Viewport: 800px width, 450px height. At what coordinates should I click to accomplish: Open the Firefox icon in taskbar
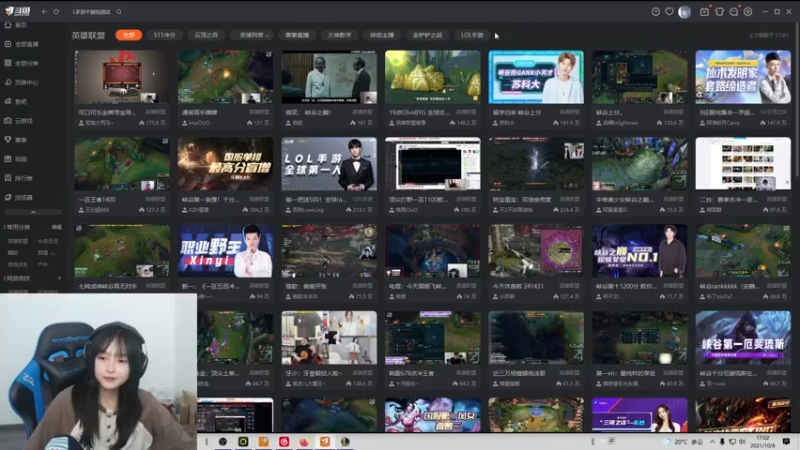coord(305,442)
